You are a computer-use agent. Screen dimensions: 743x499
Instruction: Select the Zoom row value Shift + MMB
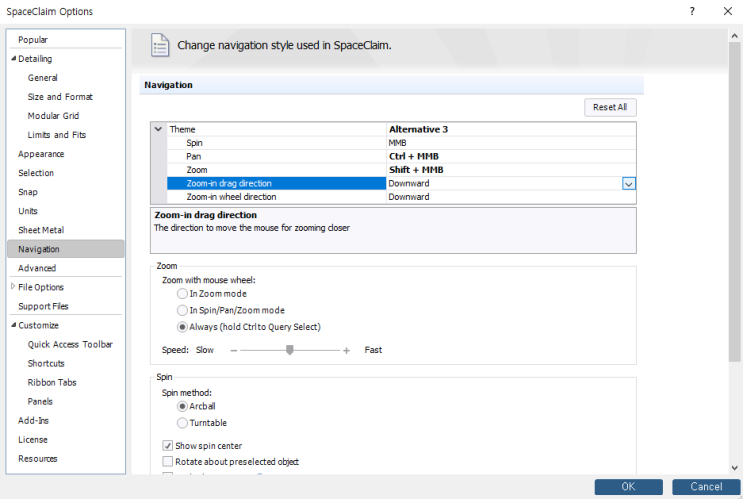point(416,170)
